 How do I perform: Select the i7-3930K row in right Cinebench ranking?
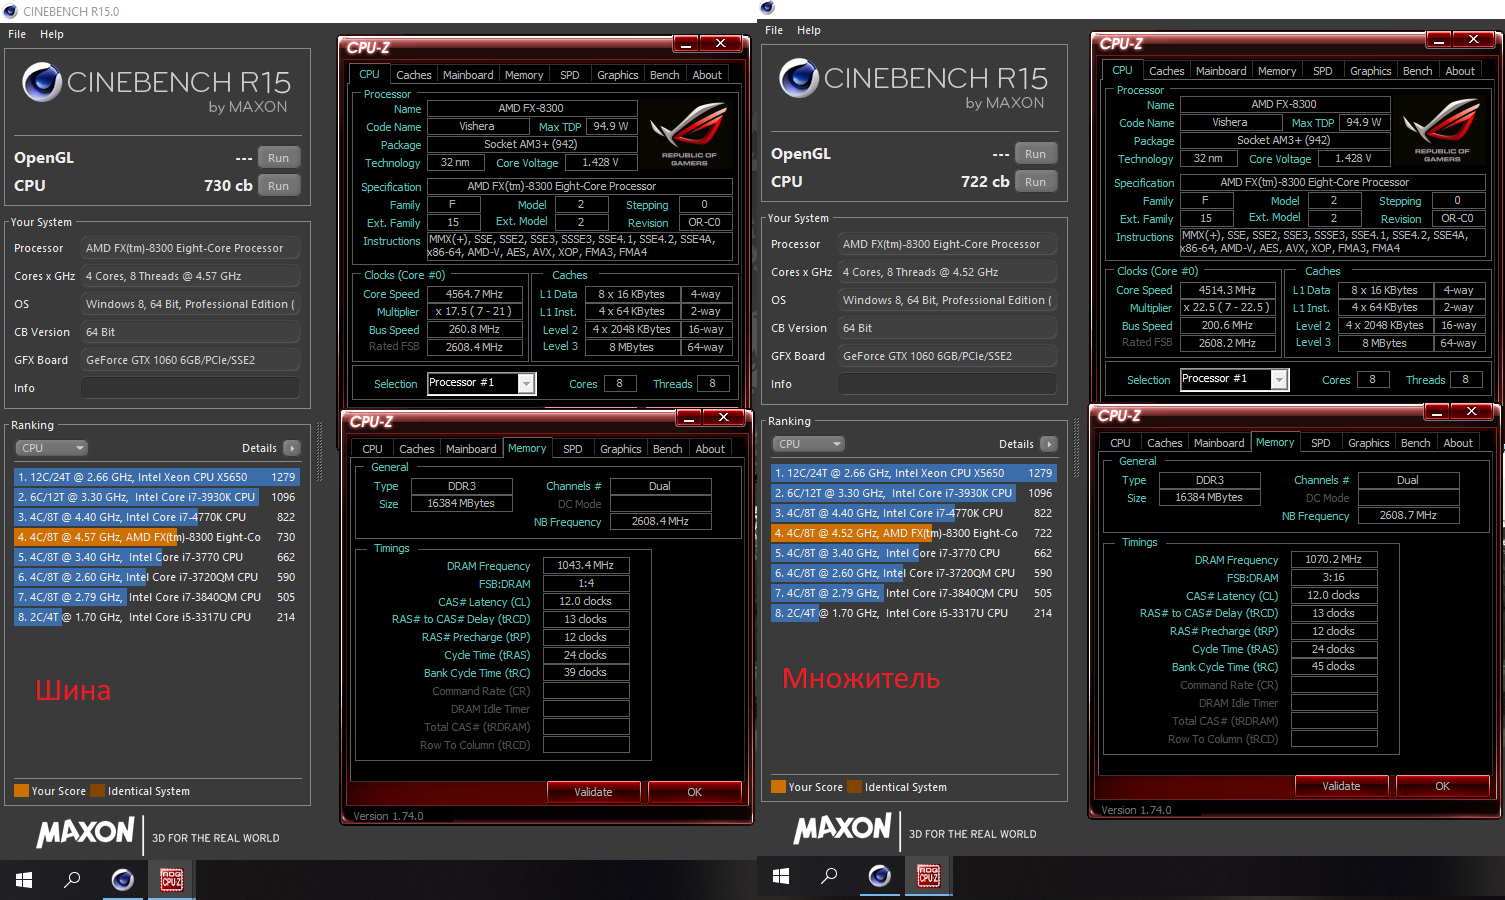click(913, 493)
